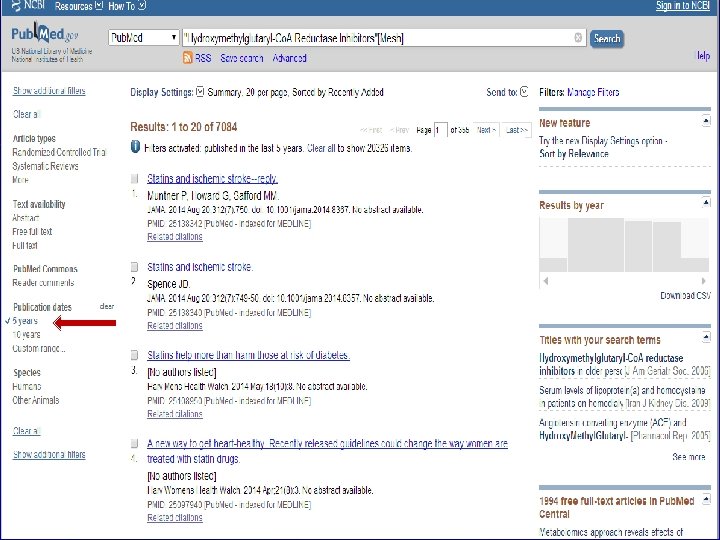Open Hydroxymethylglutaryl-CoA reductase inhibitors in older persons title
720x540 pixels.
point(624,364)
